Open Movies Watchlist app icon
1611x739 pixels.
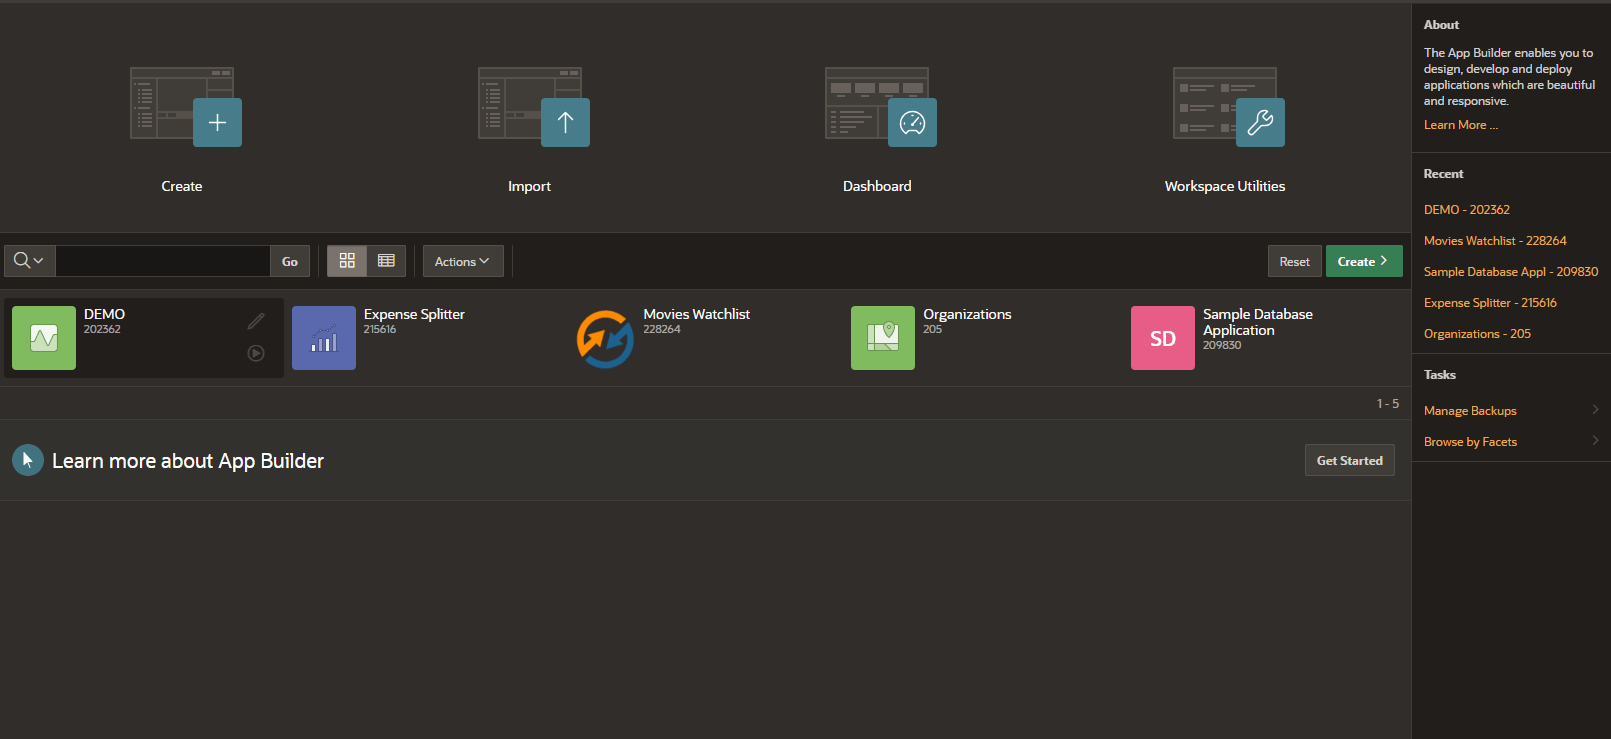(x=604, y=338)
